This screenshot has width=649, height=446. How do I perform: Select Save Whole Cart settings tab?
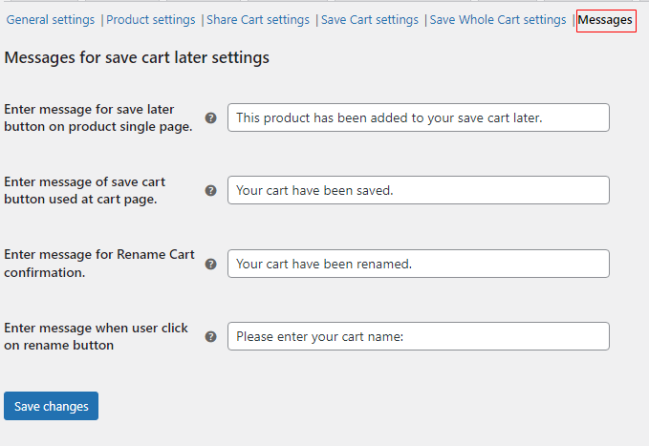[x=497, y=20]
